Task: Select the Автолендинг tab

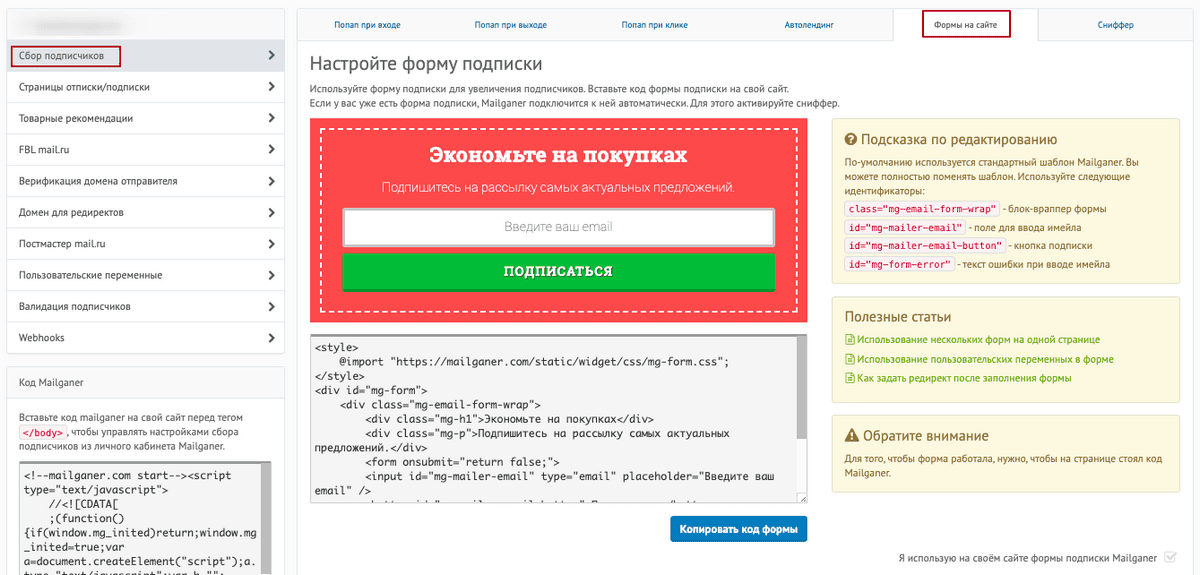Action: coord(810,25)
